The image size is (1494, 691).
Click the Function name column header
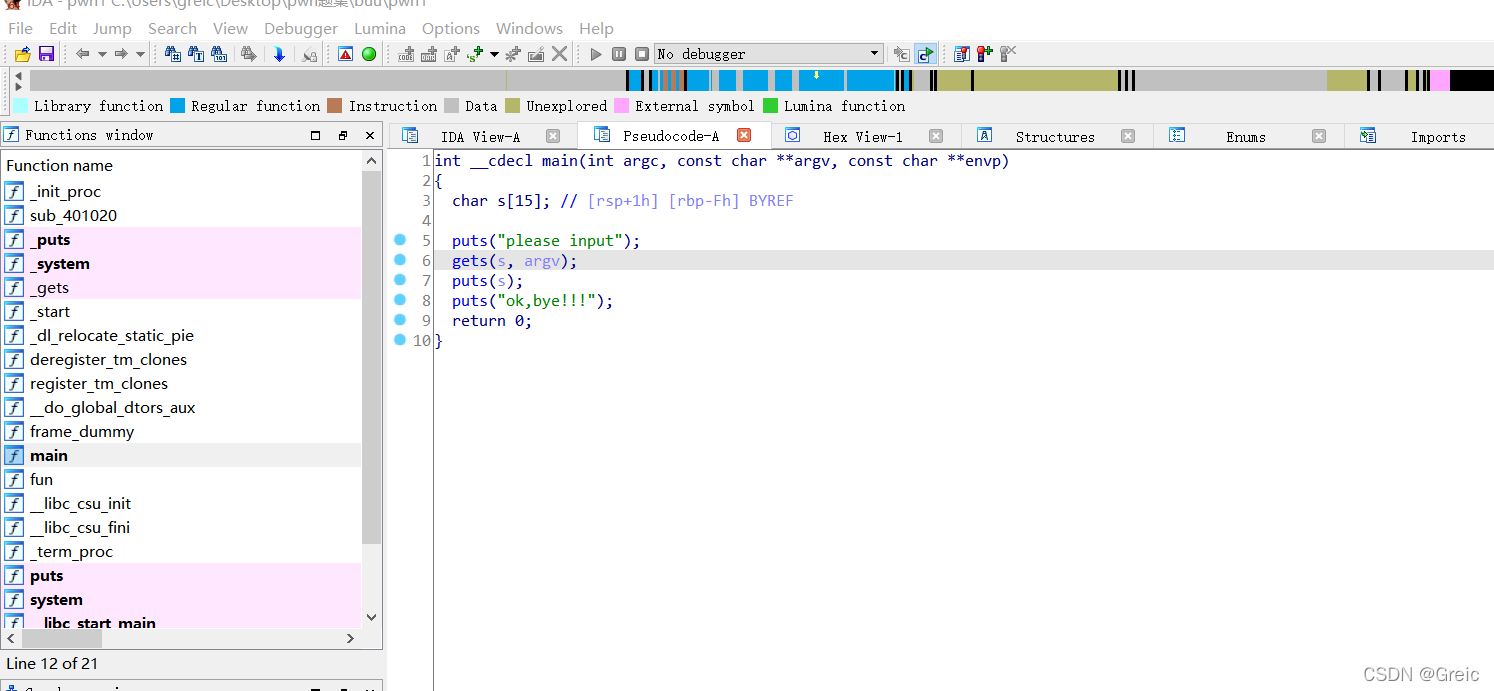coord(181,166)
